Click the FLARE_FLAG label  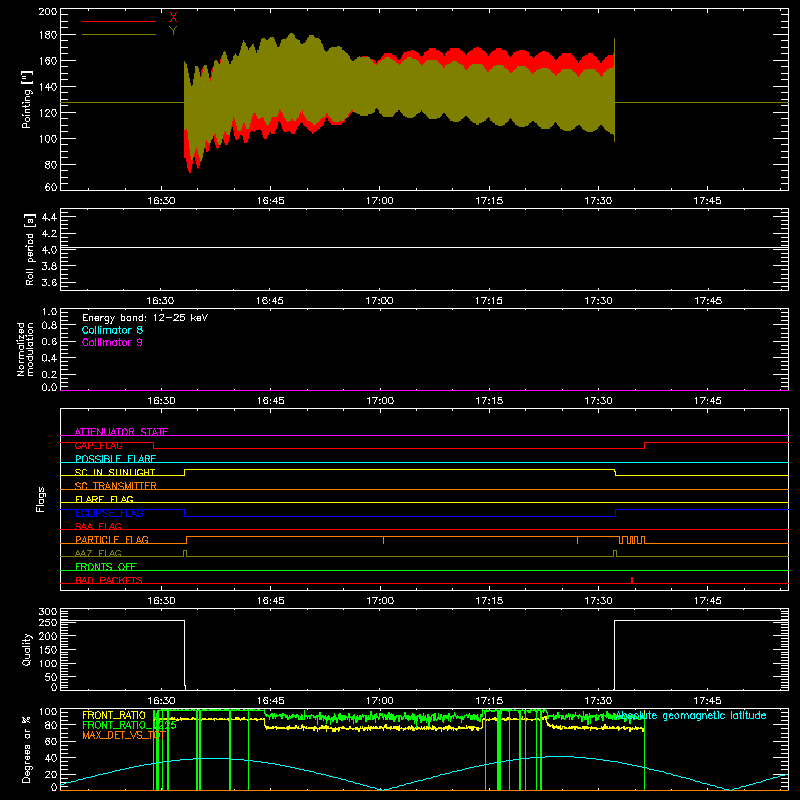coord(104,499)
